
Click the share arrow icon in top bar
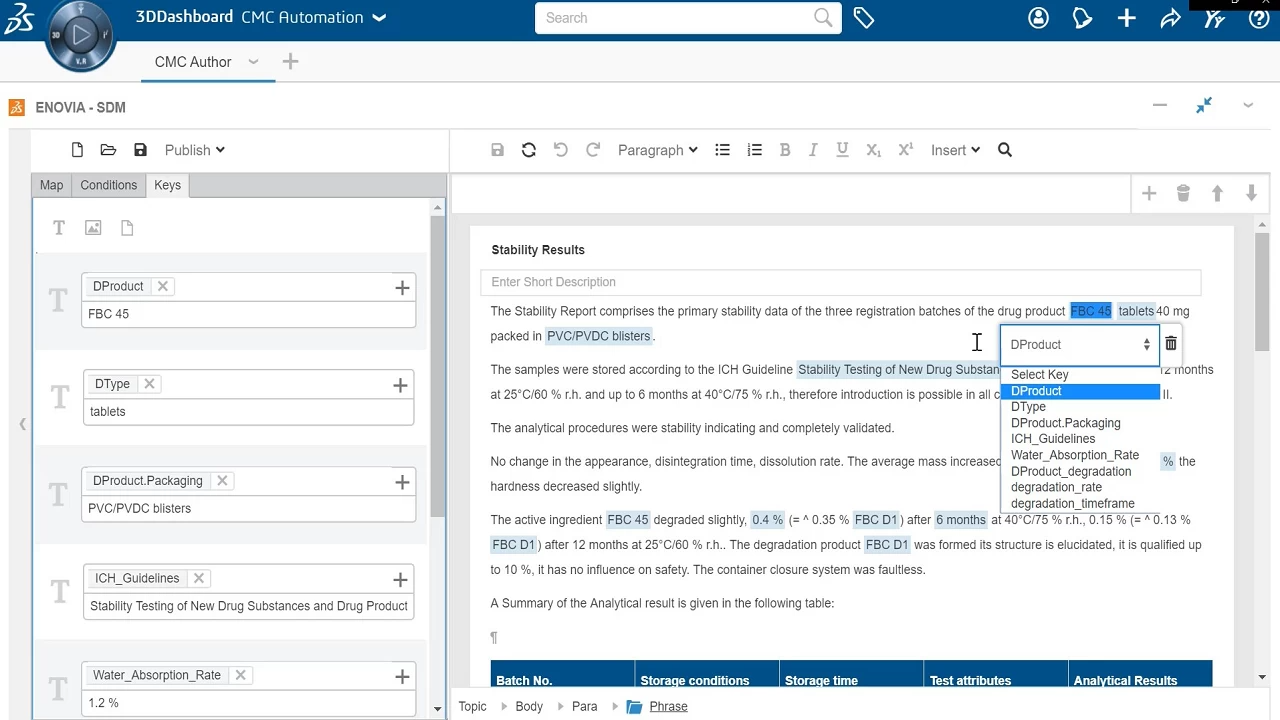[x=1170, y=18]
